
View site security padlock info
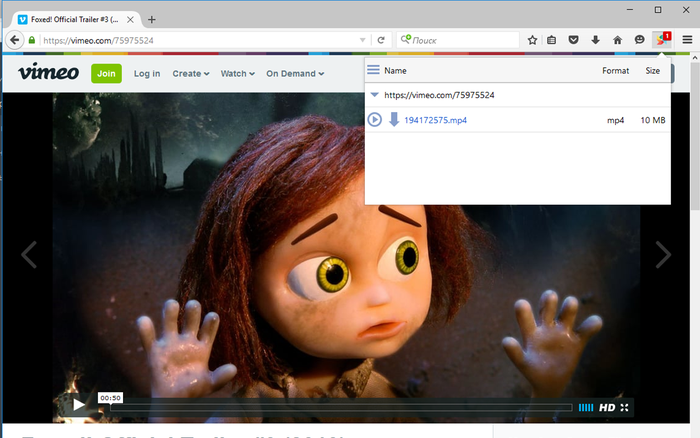pyautogui.click(x=32, y=40)
